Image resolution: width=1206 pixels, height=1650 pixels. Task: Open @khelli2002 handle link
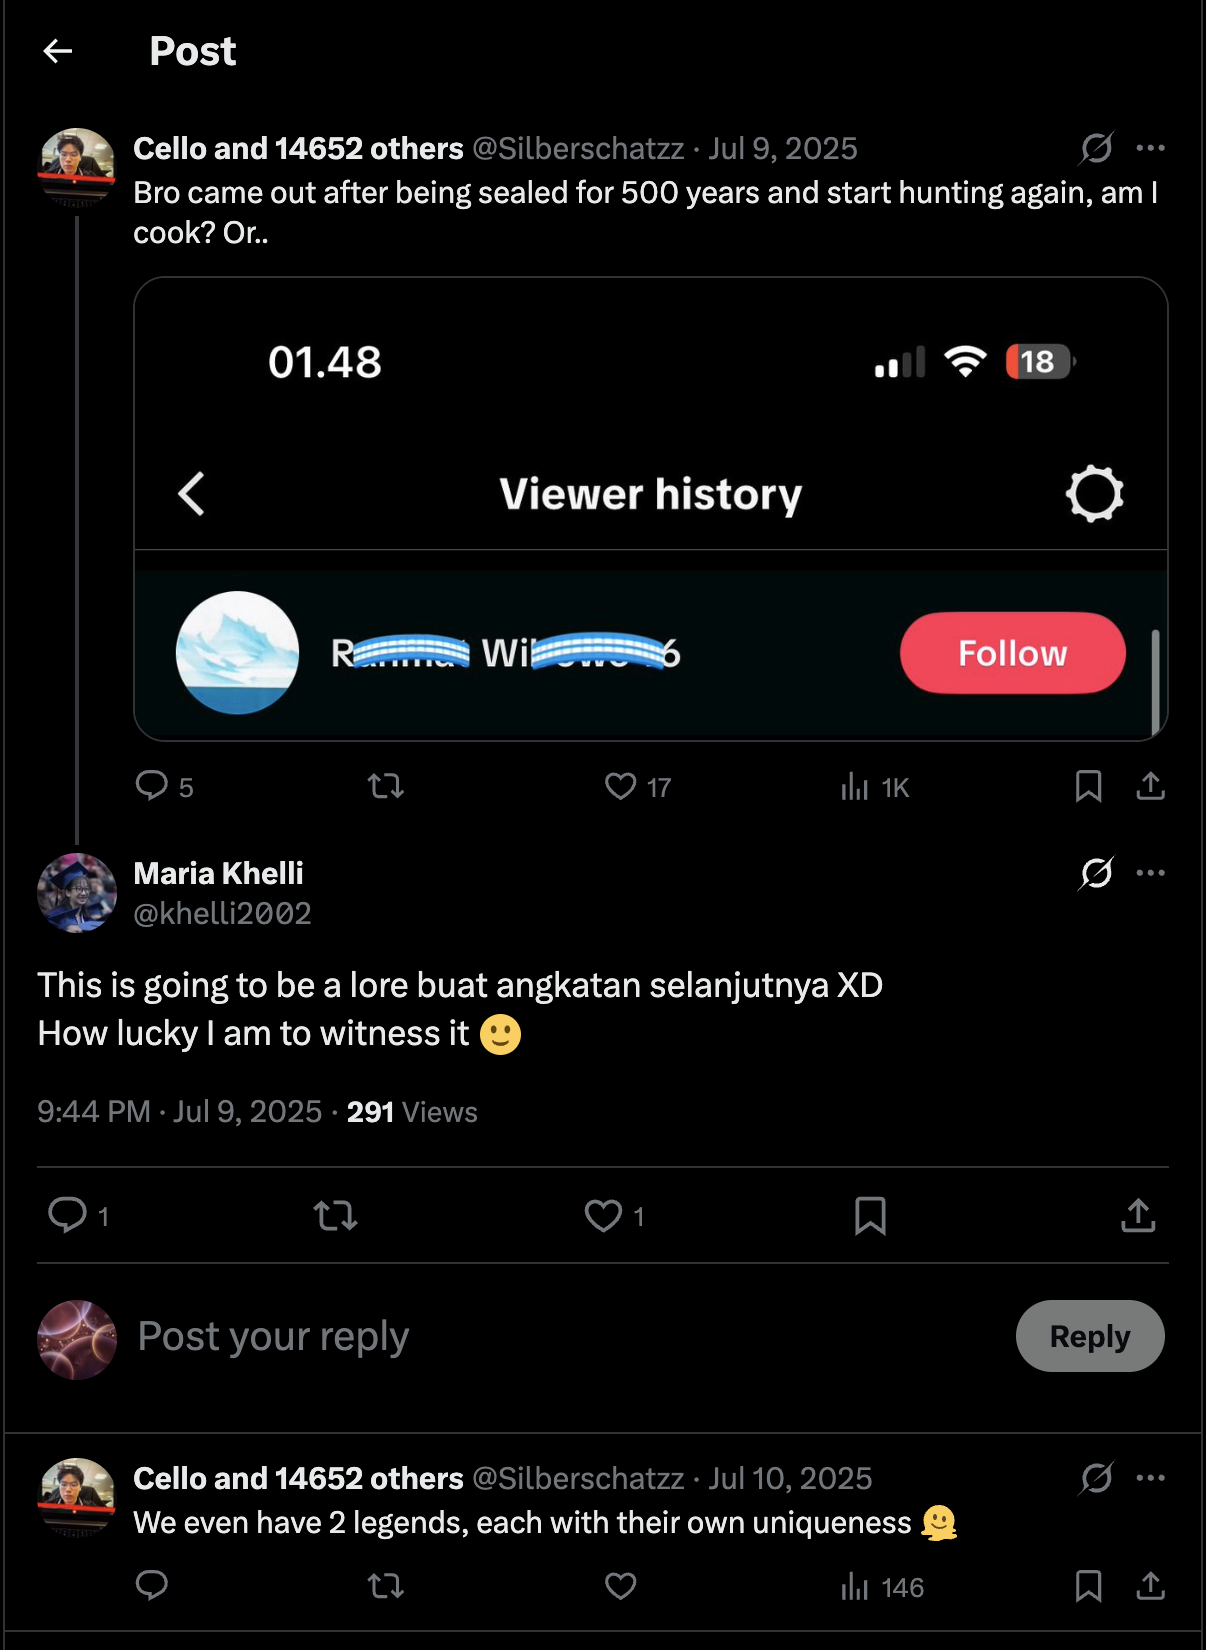[x=223, y=913]
